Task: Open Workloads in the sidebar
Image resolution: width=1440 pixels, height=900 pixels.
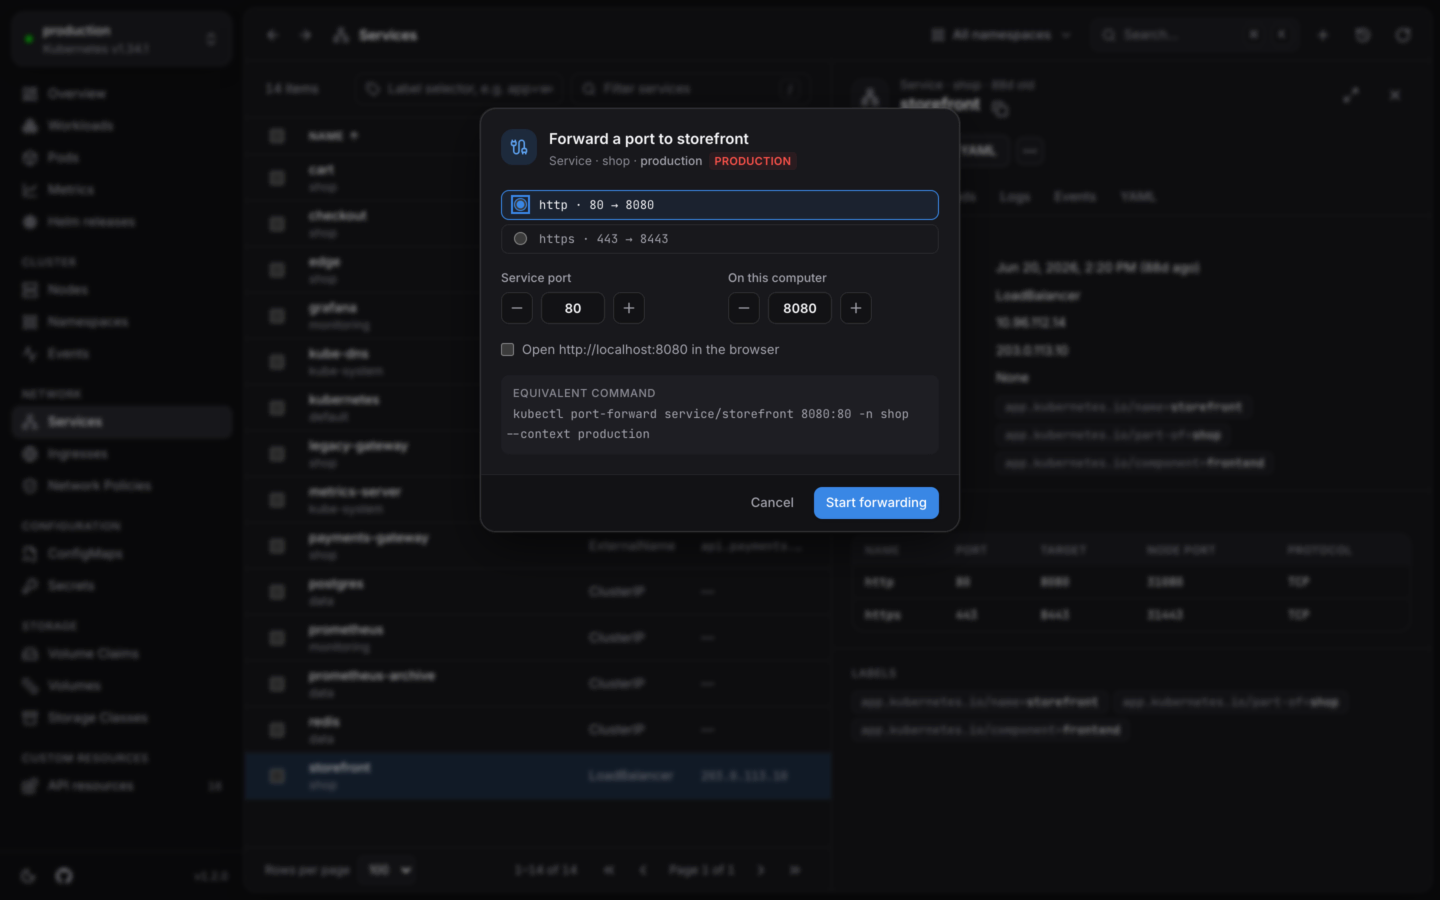Action: tap(122, 125)
